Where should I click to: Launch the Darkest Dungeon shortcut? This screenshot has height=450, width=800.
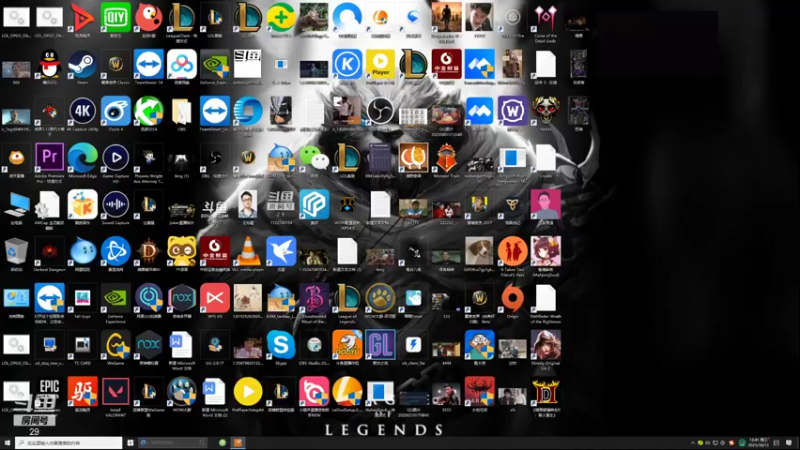[x=49, y=251]
